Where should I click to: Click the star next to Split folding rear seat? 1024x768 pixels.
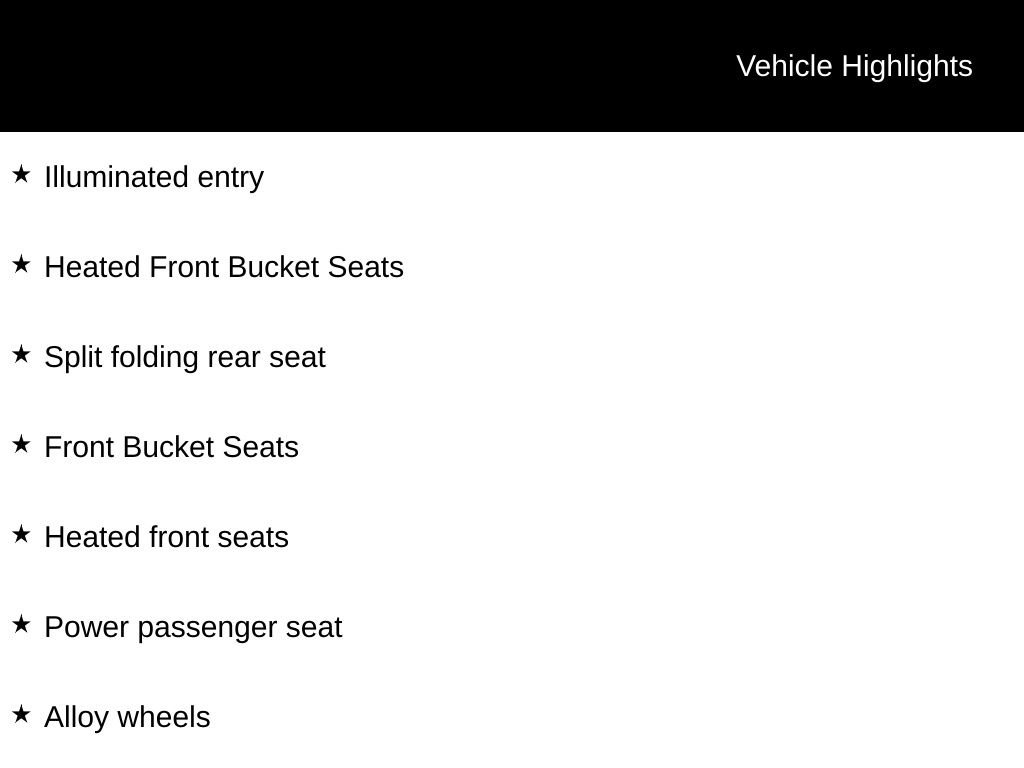22,355
